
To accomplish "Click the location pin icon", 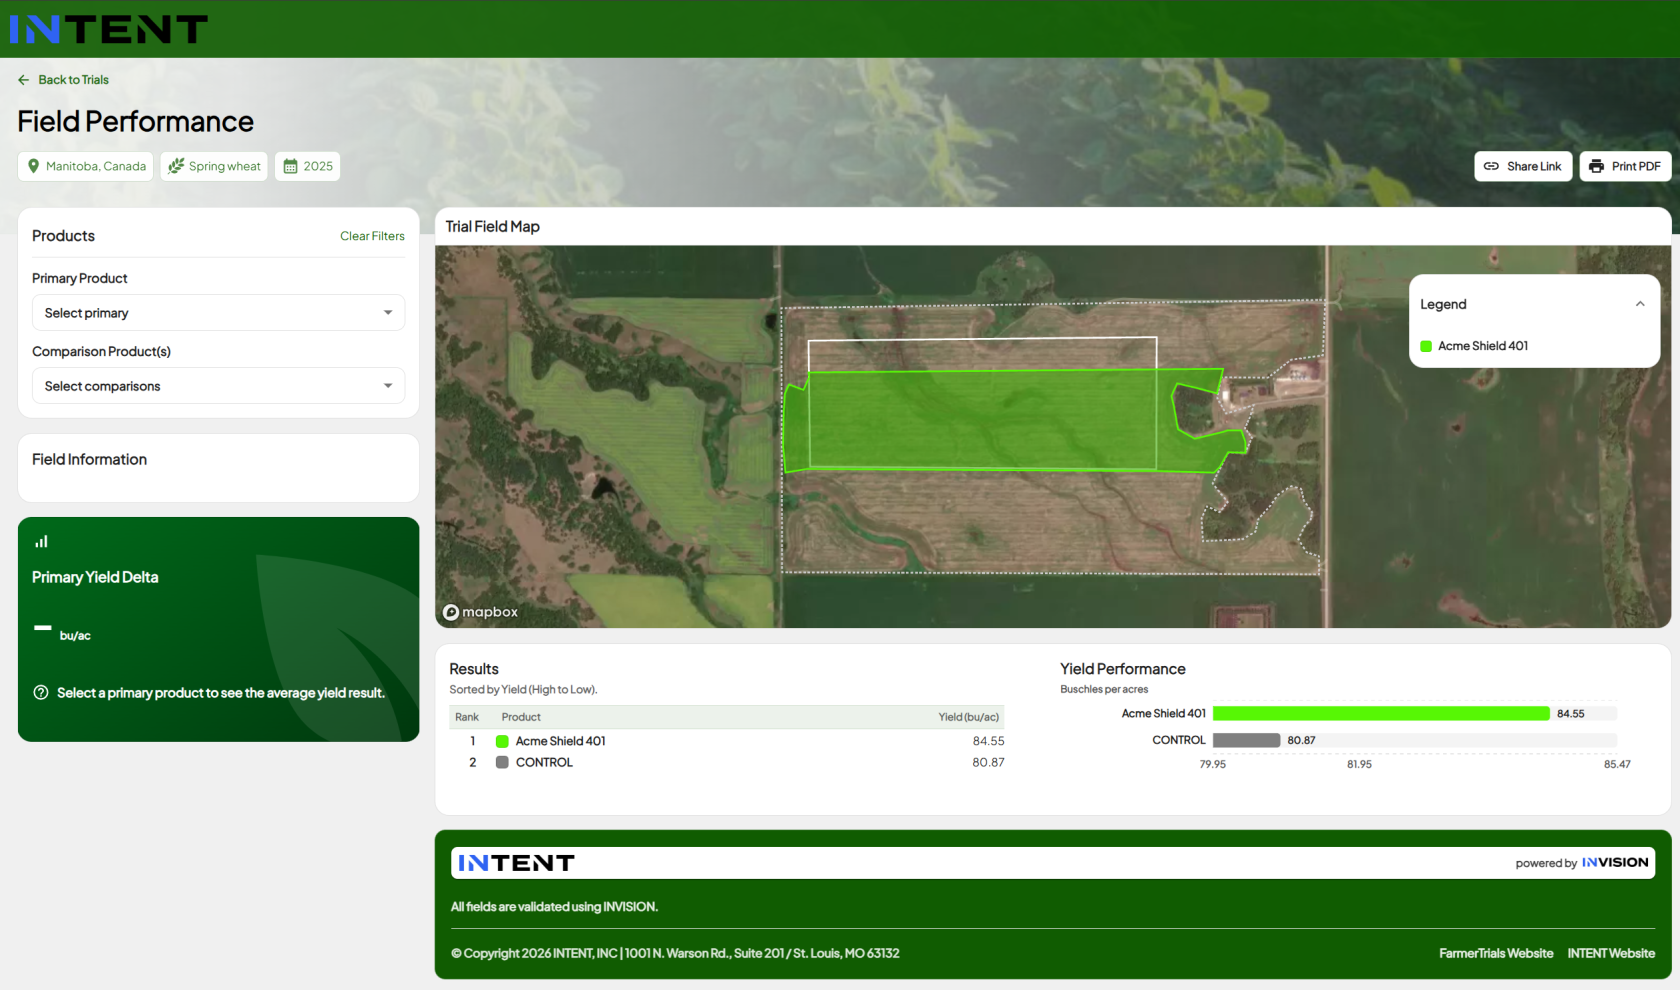I will tap(34, 166).
